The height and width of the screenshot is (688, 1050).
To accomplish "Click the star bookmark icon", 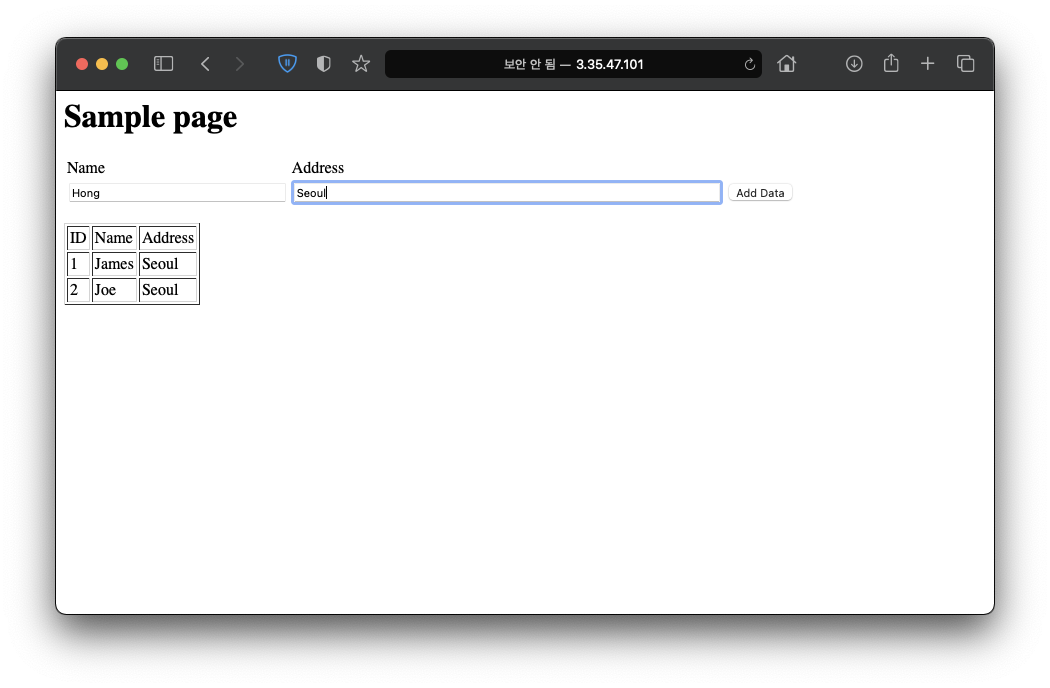I will [x=361, y=64].
